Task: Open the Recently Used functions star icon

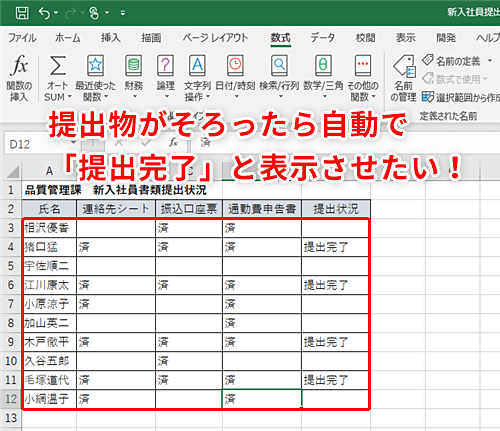Action: click(95, 65)
